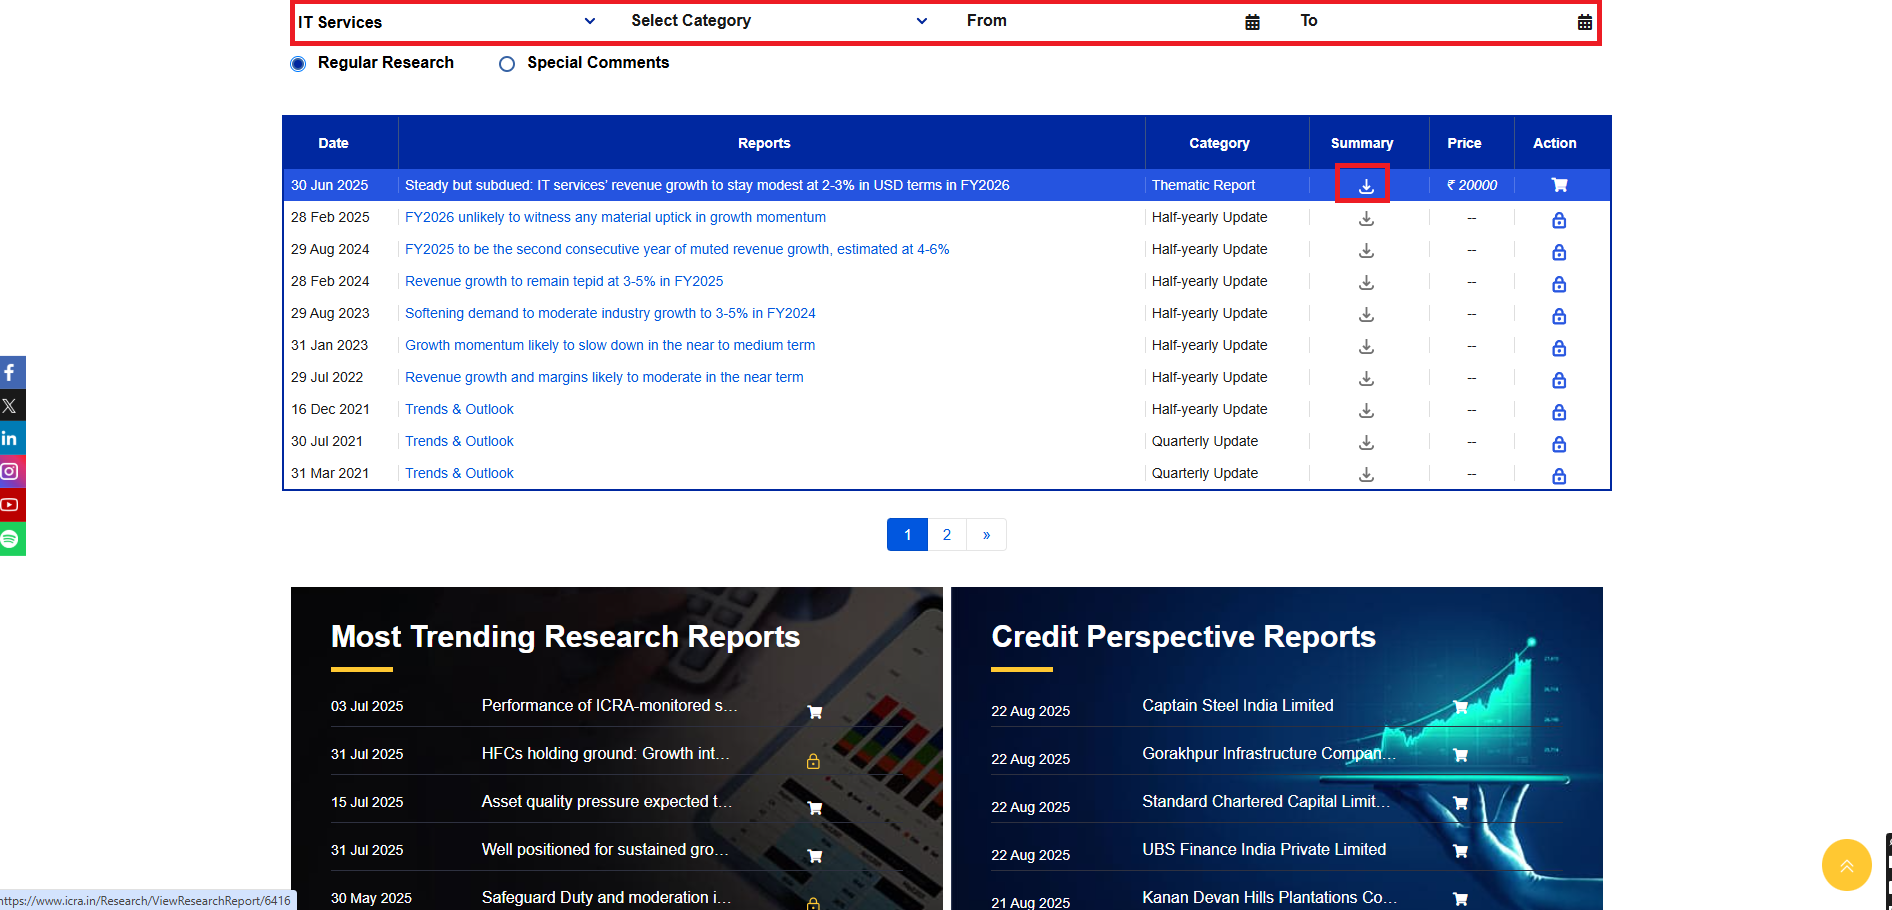Open 'Revenue growth to remain tepid' report
Viewport: 1892px width, 910px height.
coord(563,281)
